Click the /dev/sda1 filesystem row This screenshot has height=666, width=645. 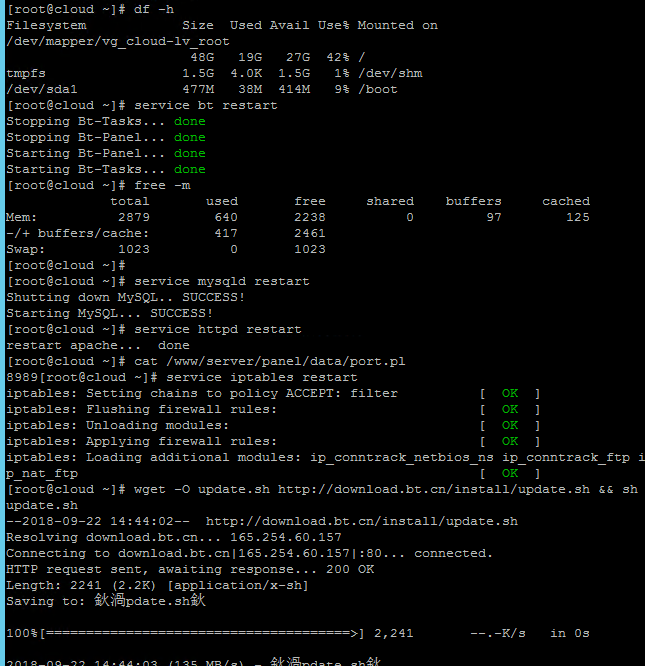coord(46,89)
